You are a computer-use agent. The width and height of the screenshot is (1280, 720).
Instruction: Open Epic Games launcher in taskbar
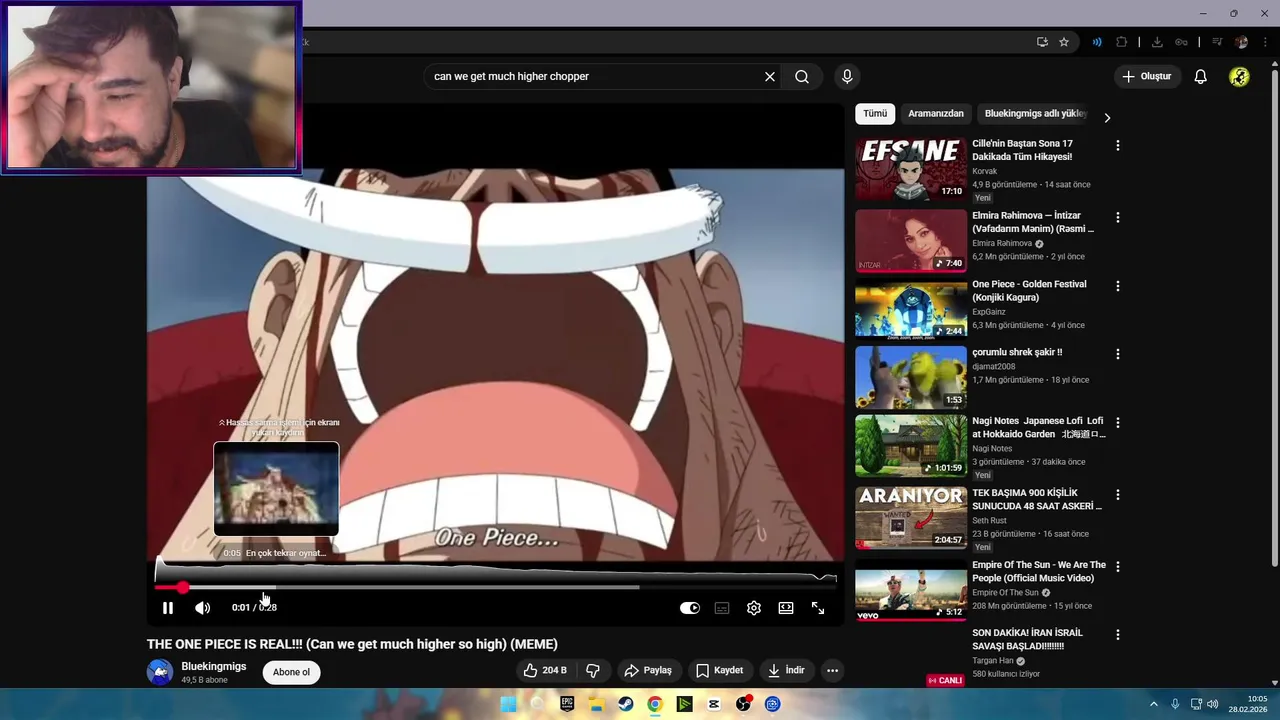click(x=567, y=704)
